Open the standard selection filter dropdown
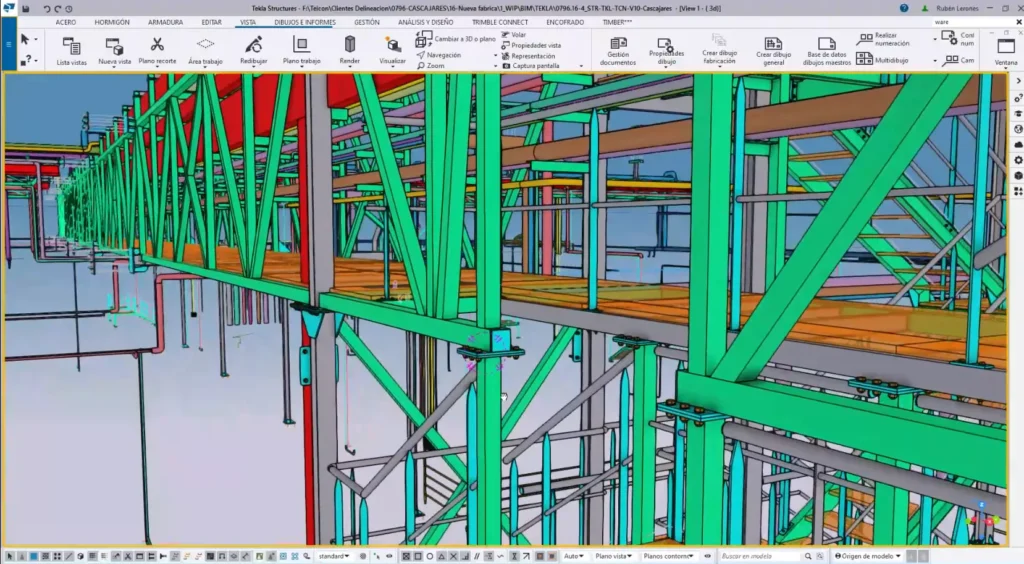 [x=334, y=556]
